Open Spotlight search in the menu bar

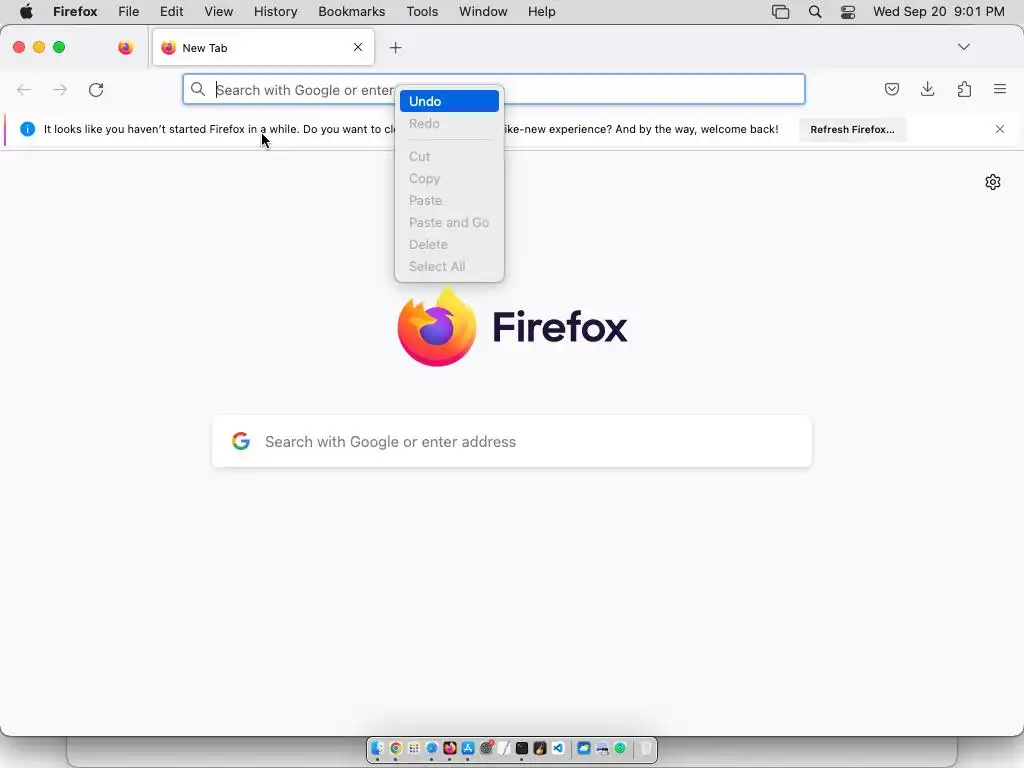click(x=814, y=12)
